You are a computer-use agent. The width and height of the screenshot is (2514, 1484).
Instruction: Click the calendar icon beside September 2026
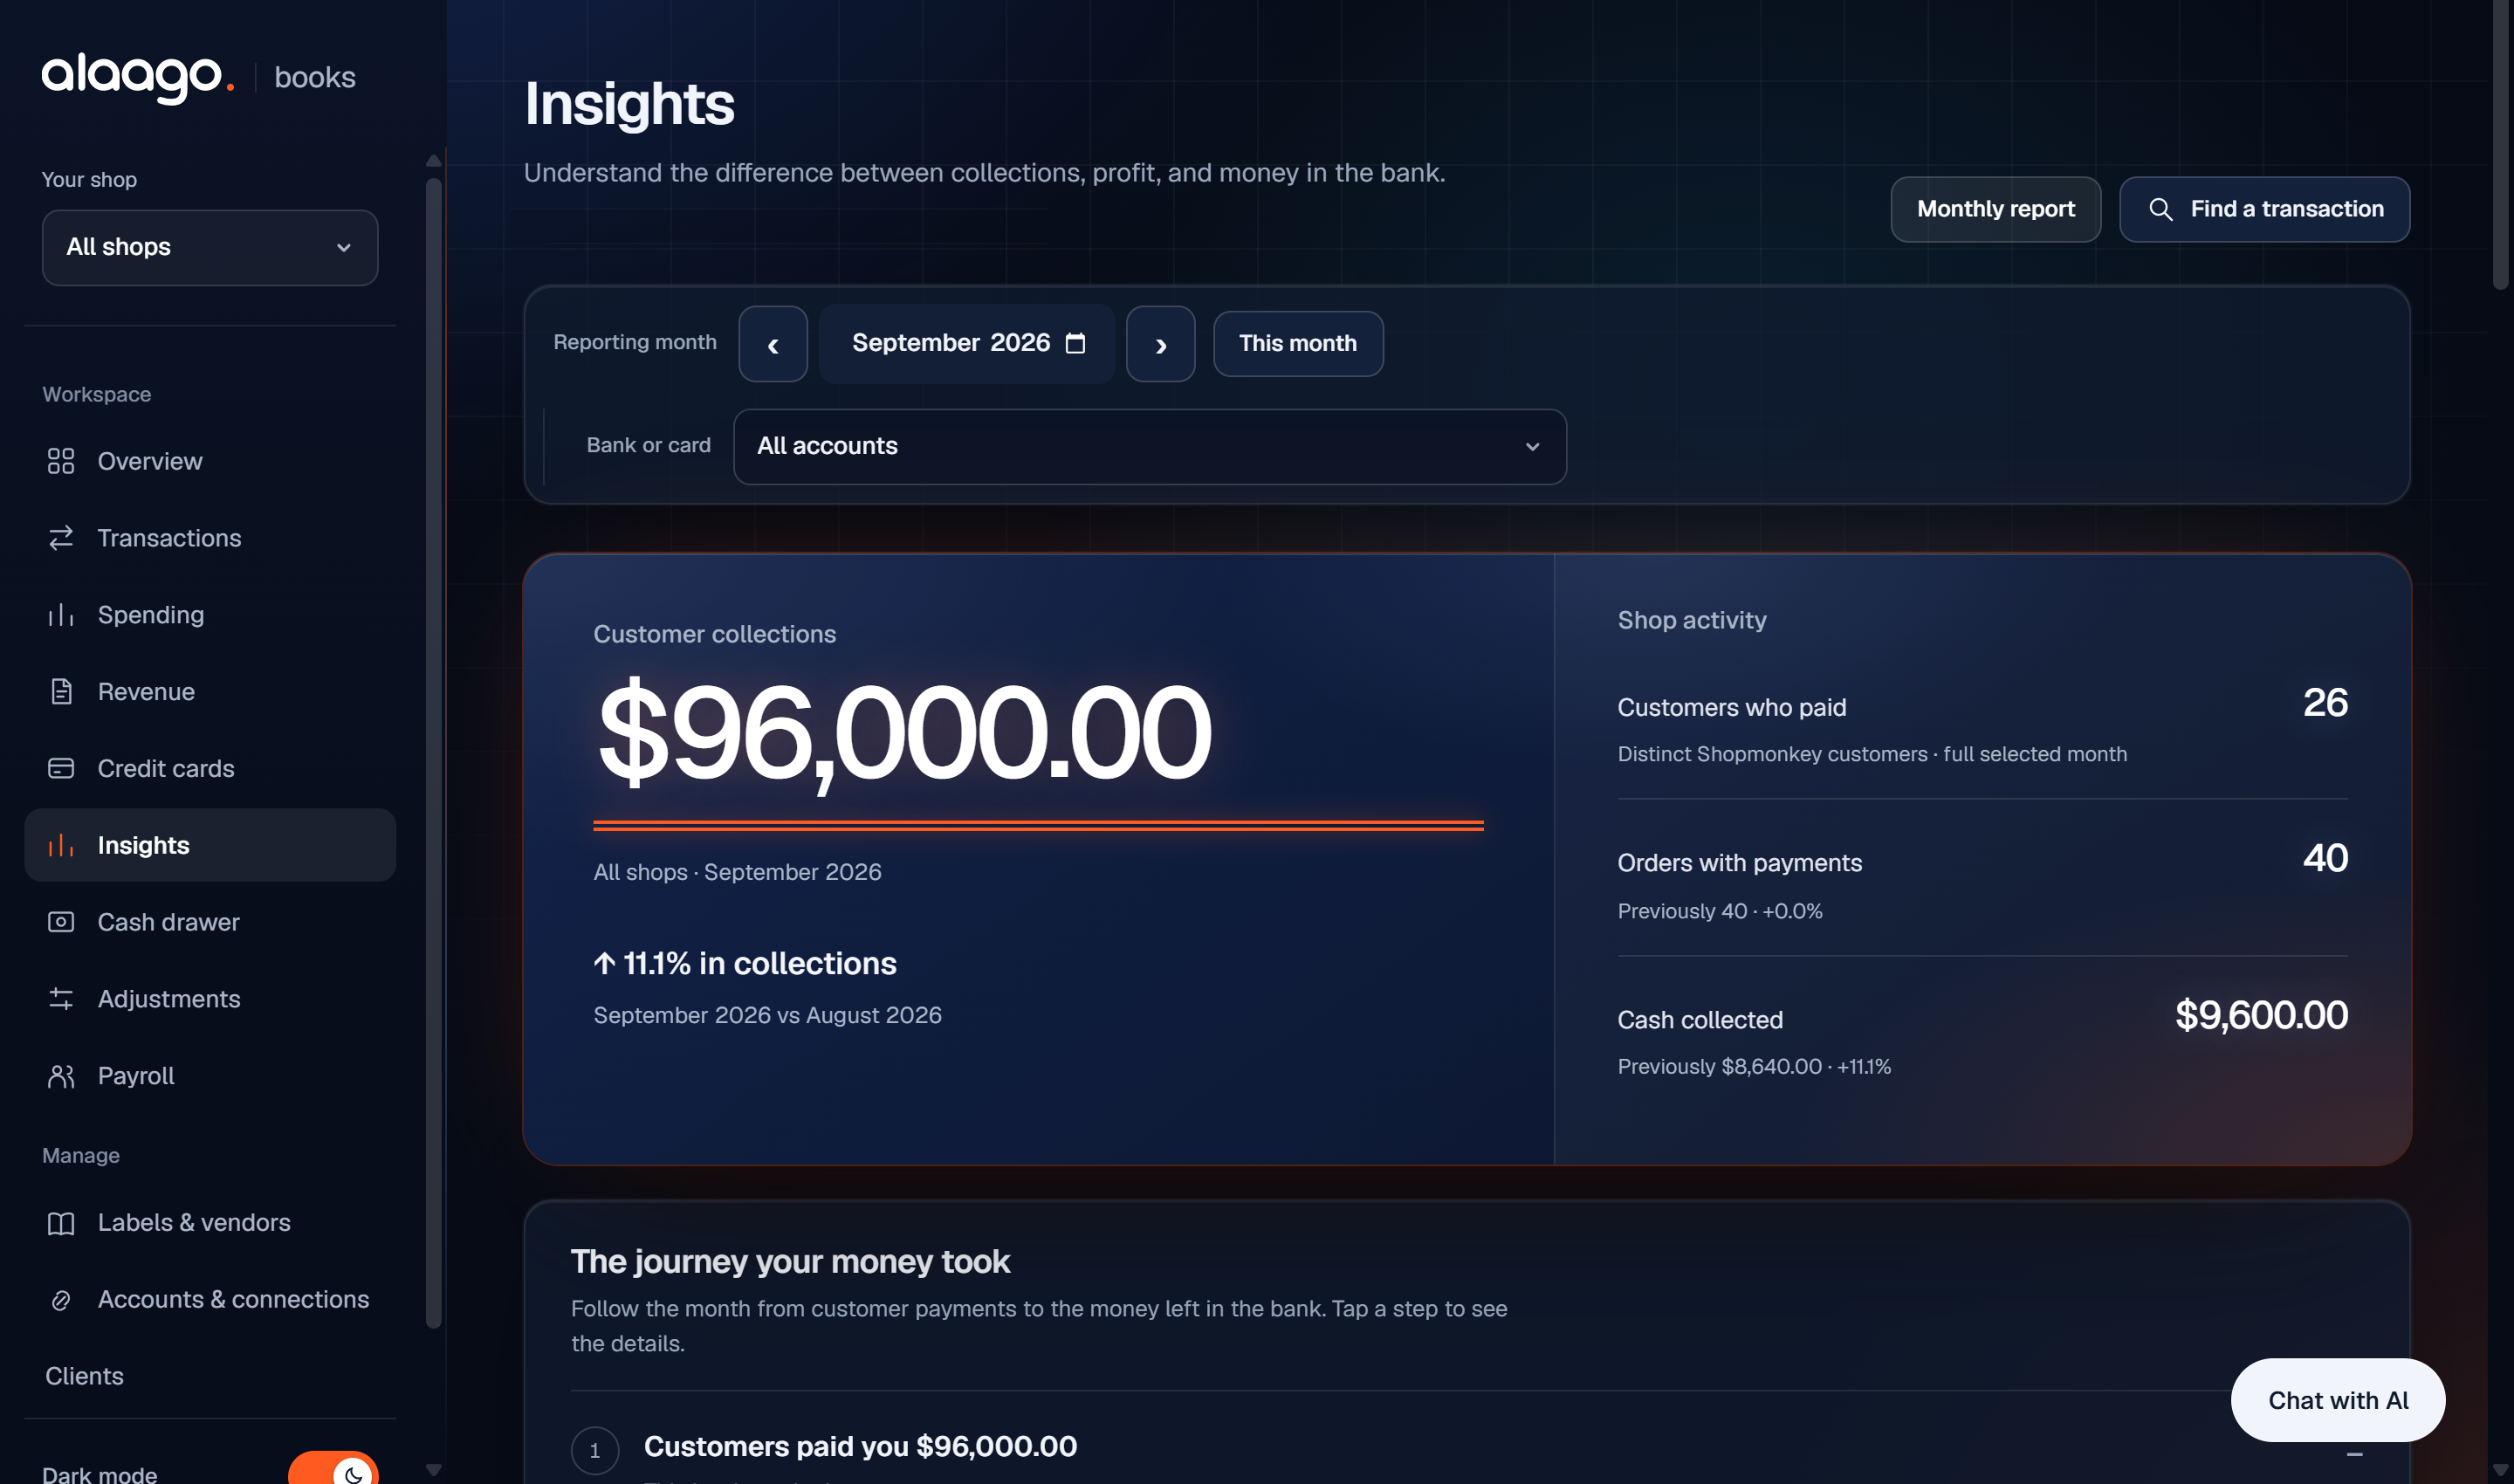coord(1075,343)
